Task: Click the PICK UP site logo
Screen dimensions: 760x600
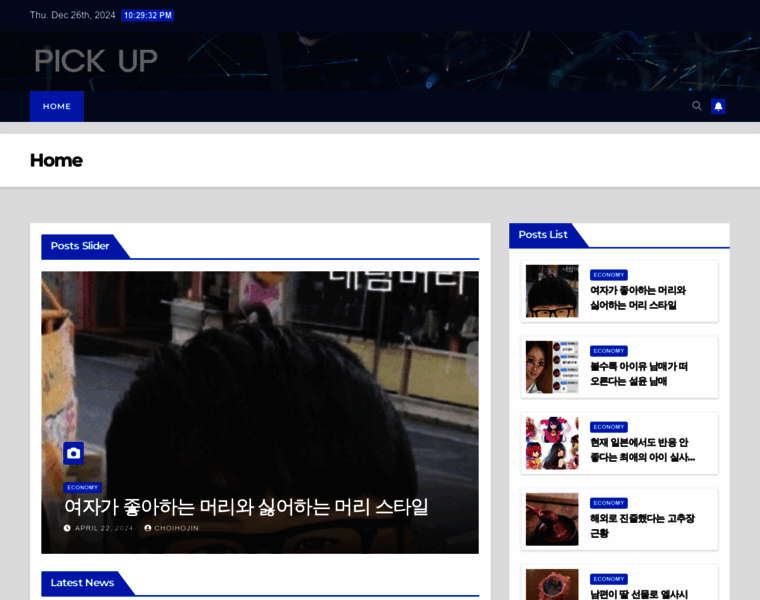Action: pyautogui.click(x=96, y=61)
